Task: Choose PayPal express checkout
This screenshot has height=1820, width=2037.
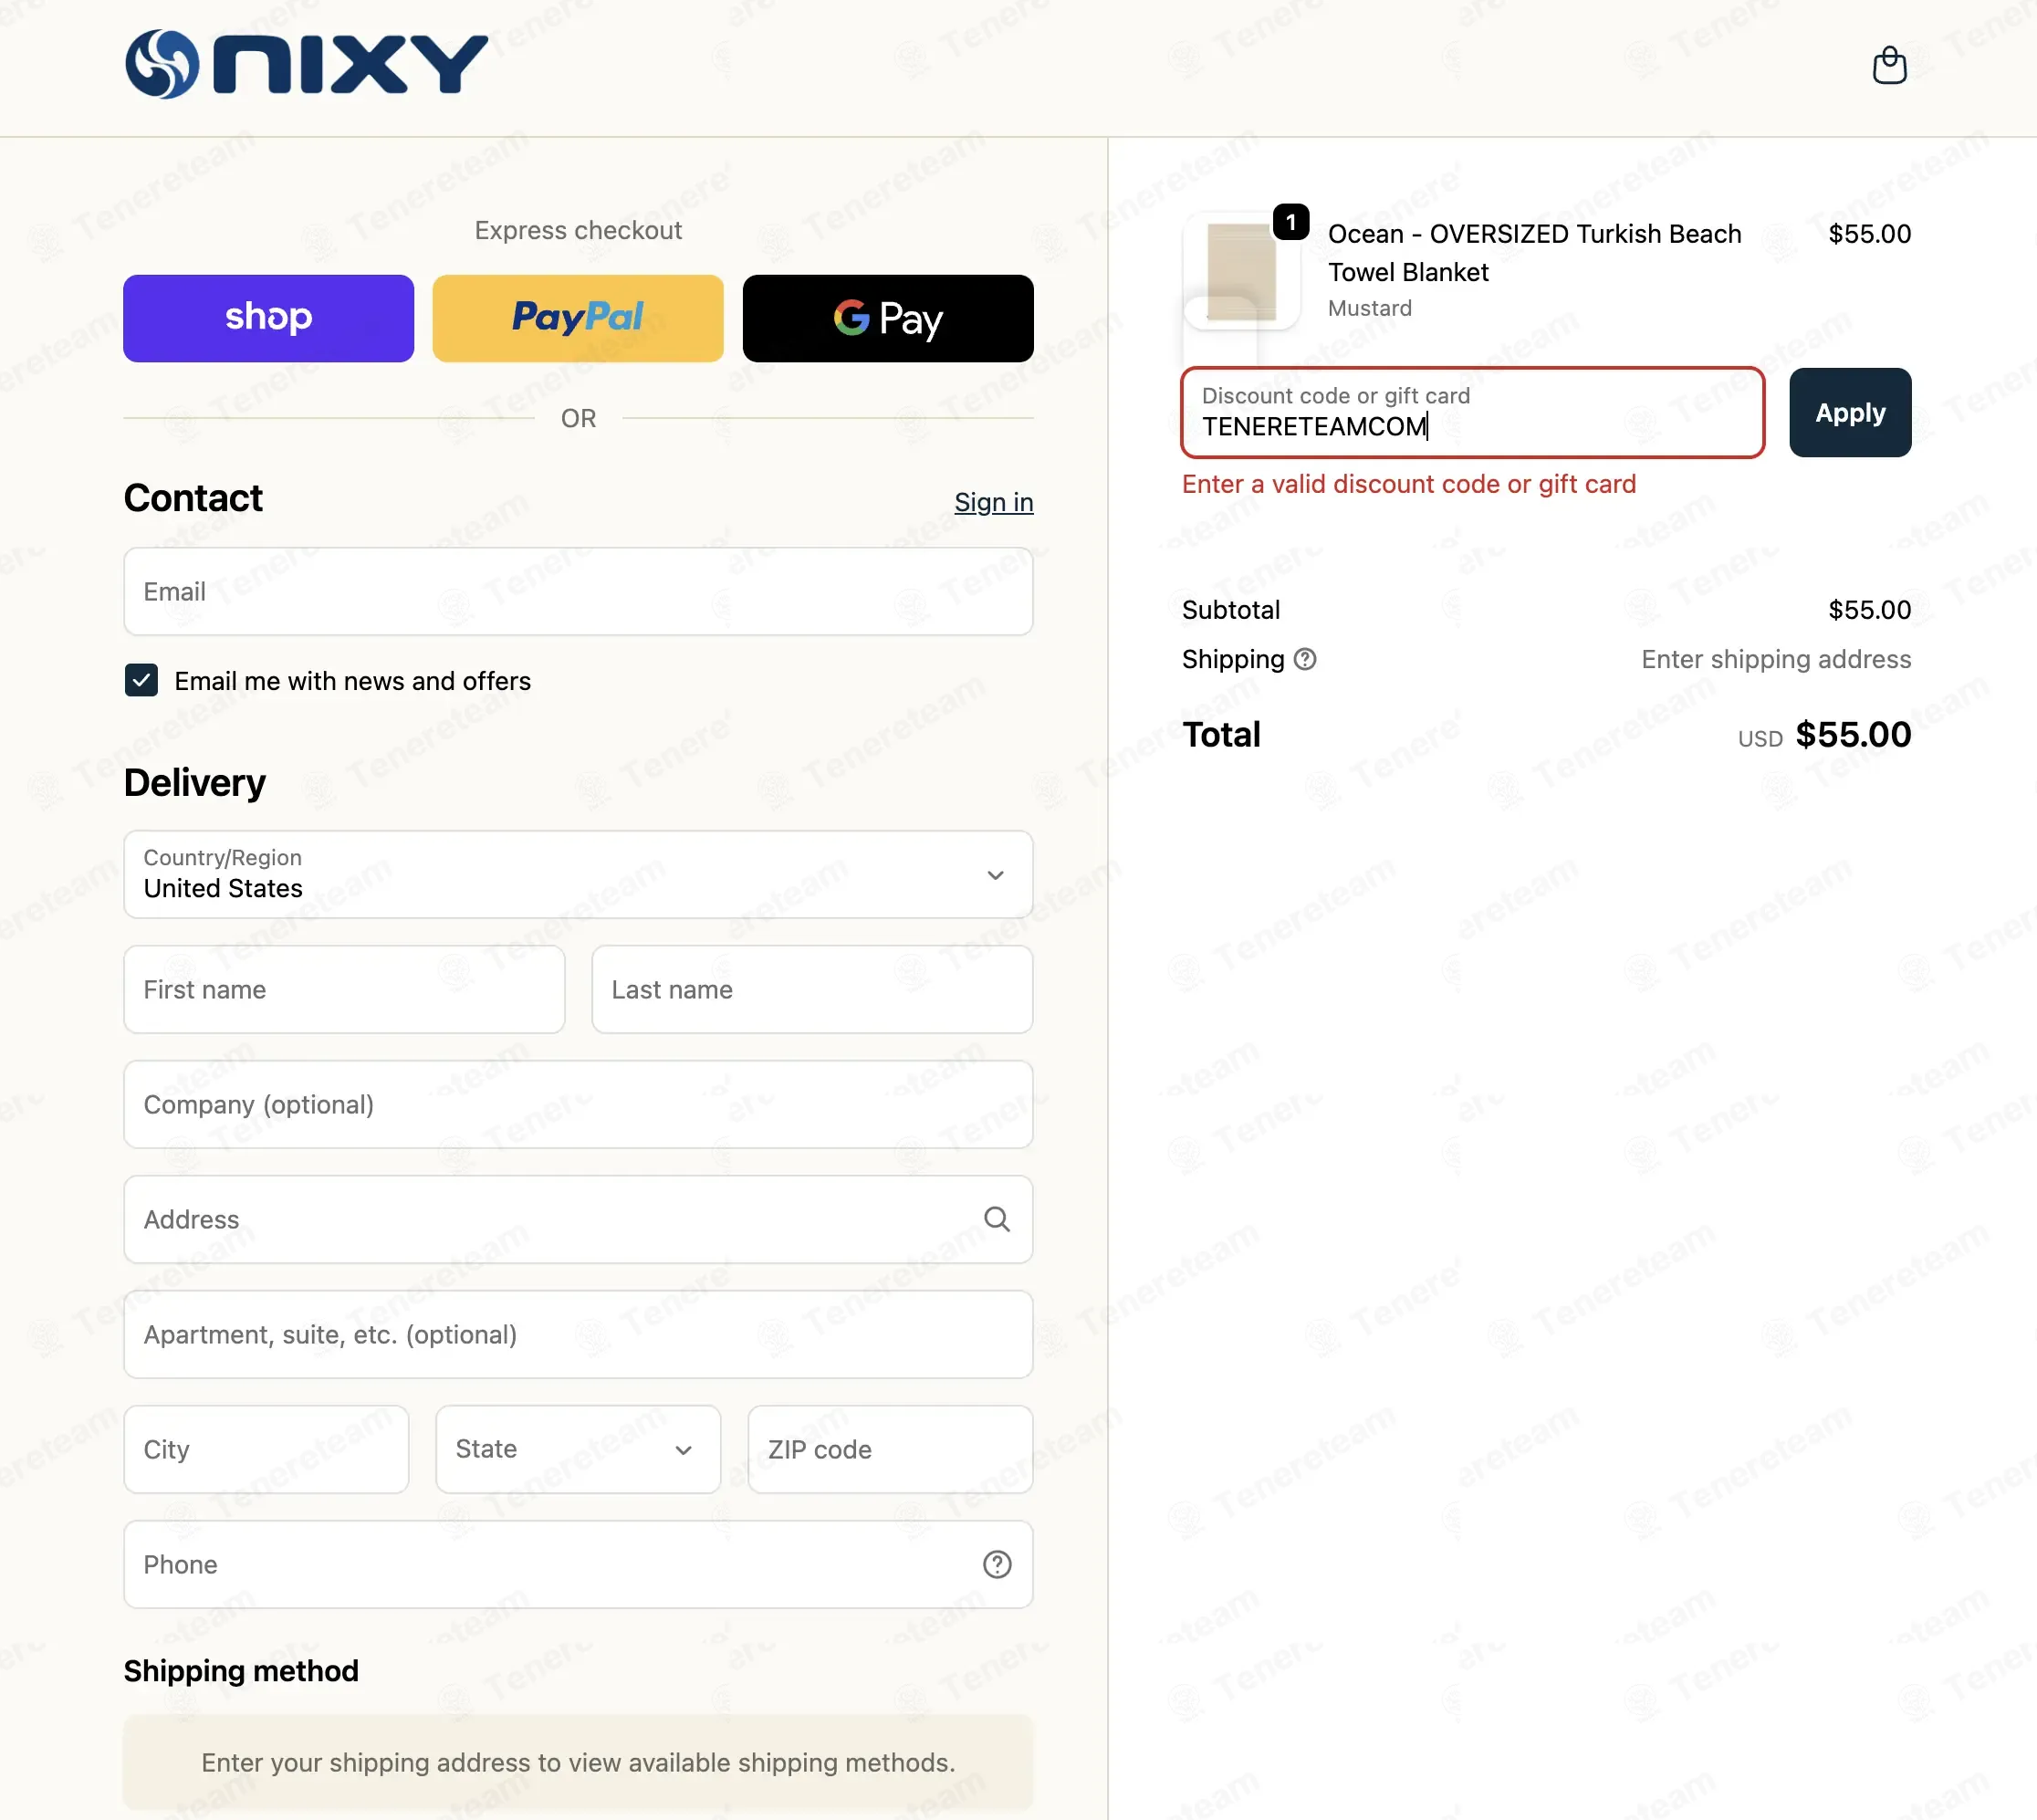Action: click(578, 318)
